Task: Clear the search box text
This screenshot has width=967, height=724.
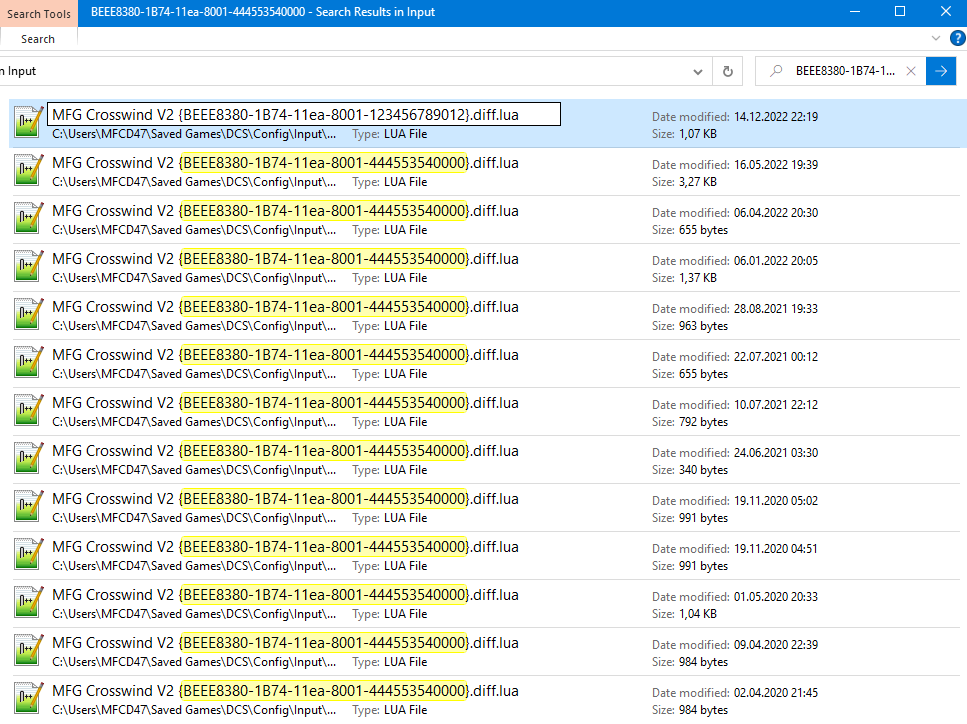Action: pyautogui.click(x=911, y=71)
